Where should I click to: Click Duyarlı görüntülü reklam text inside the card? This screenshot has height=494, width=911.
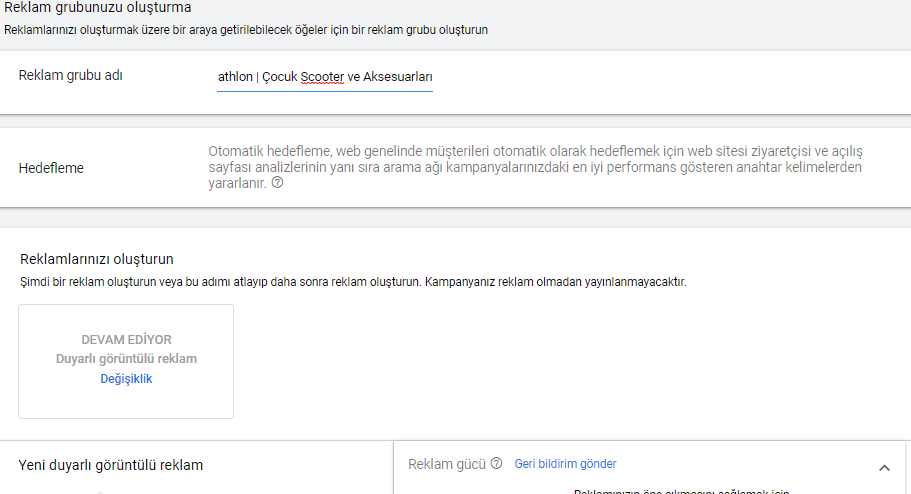point(126,359)
